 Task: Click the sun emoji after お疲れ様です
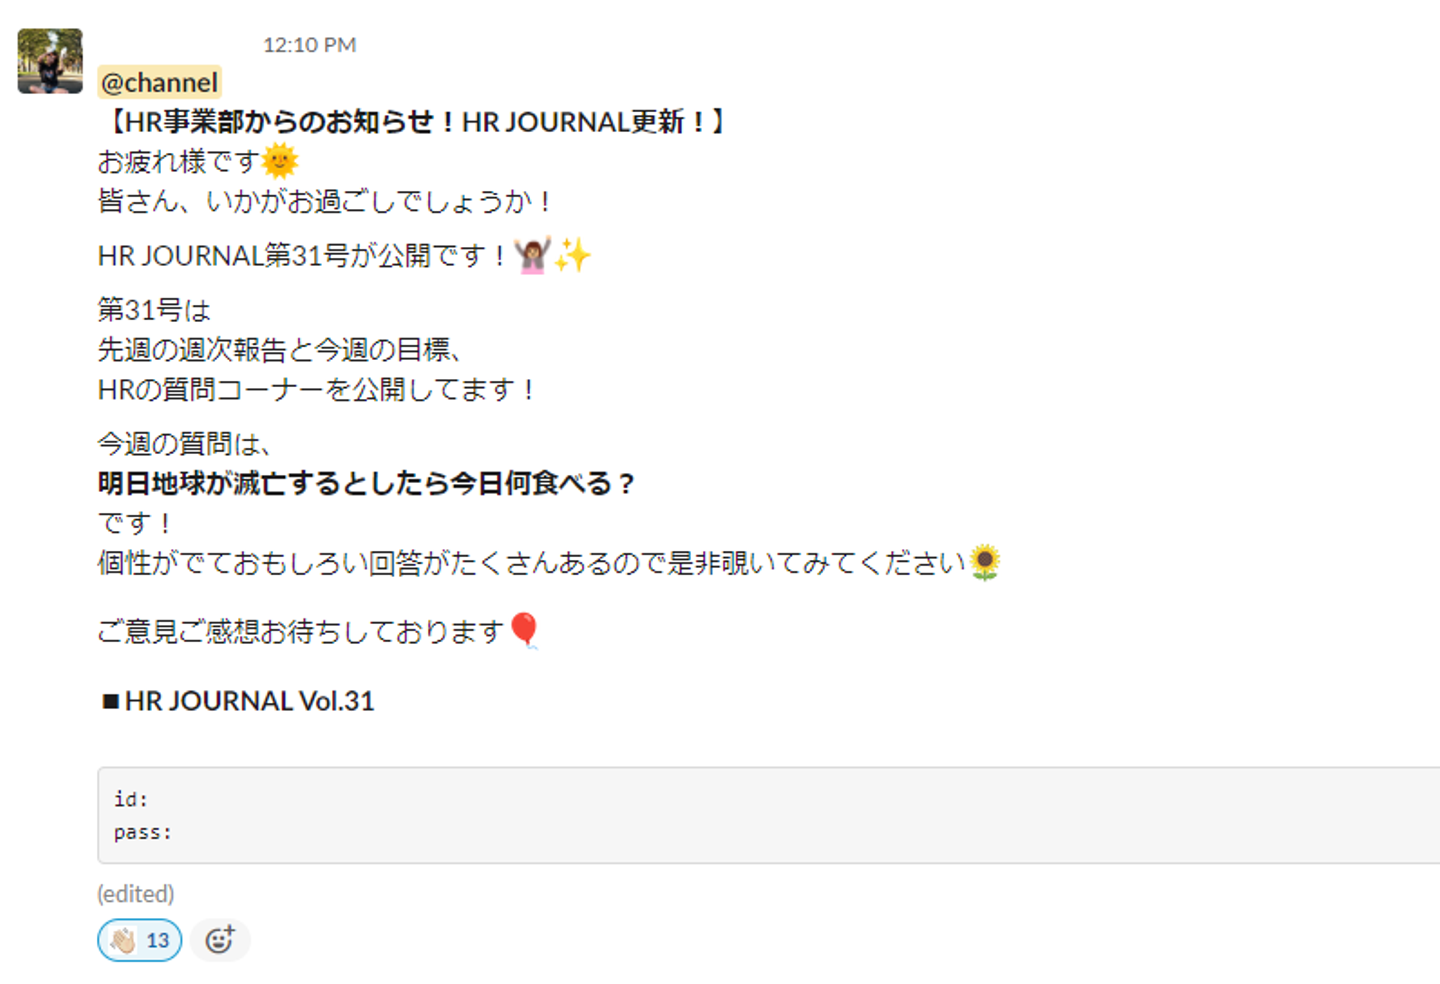[x=280, y=161]
